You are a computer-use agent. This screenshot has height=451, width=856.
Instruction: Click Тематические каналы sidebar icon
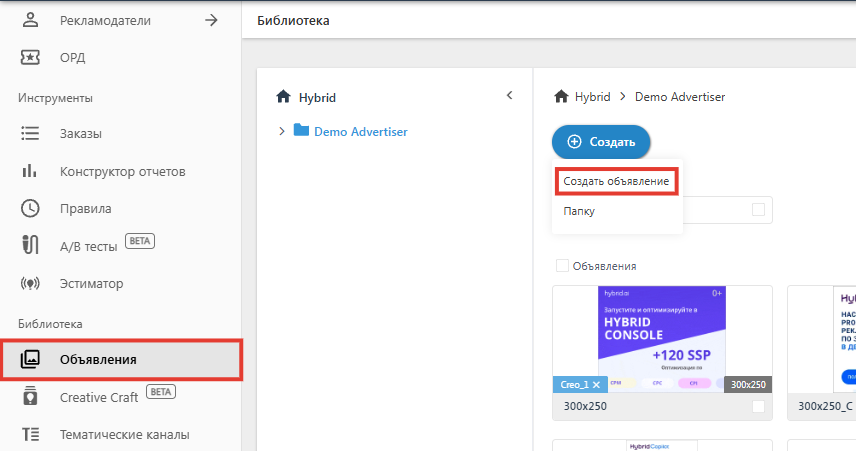pos(30,435)
